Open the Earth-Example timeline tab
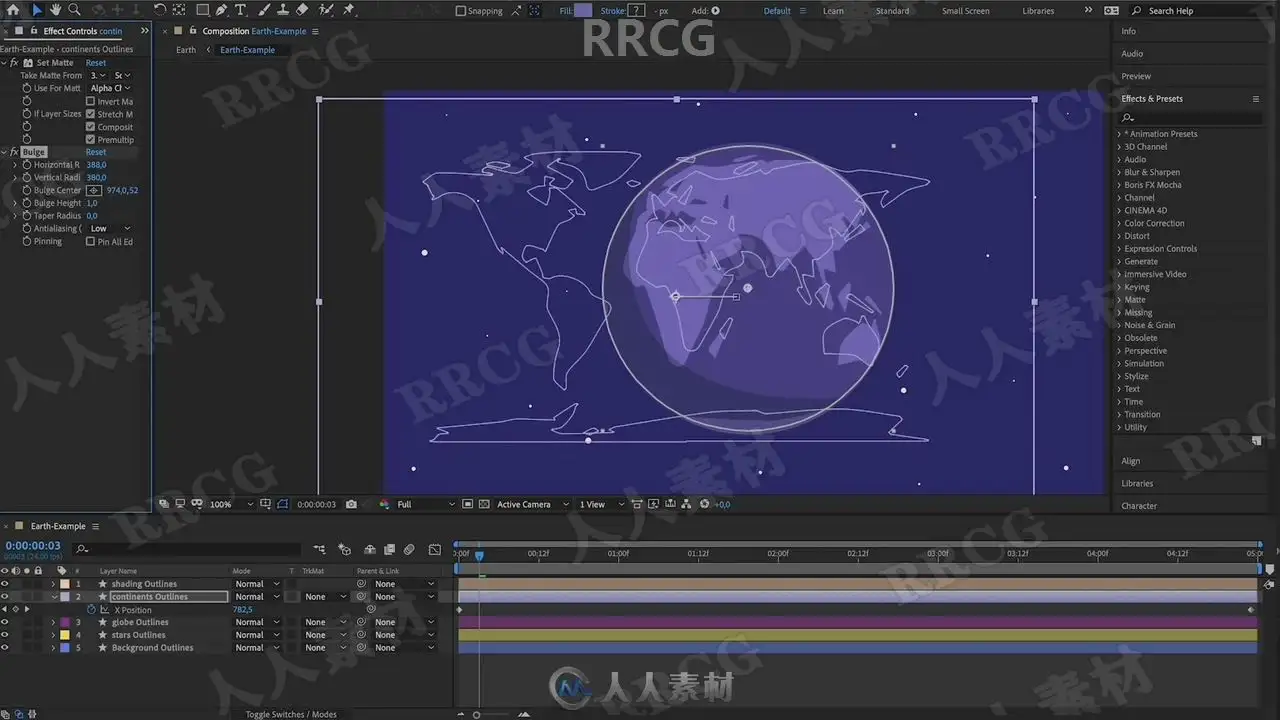The height and width of the screenshot is (720, 1280). 58,526
